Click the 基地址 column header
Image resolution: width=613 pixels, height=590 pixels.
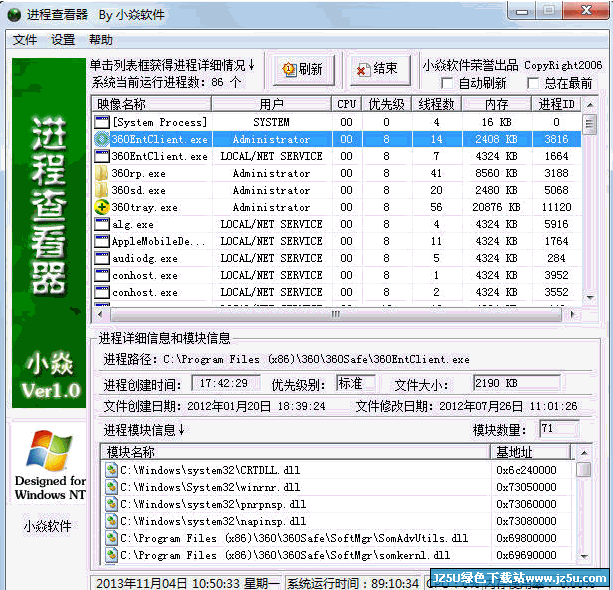tap(531, 452)
